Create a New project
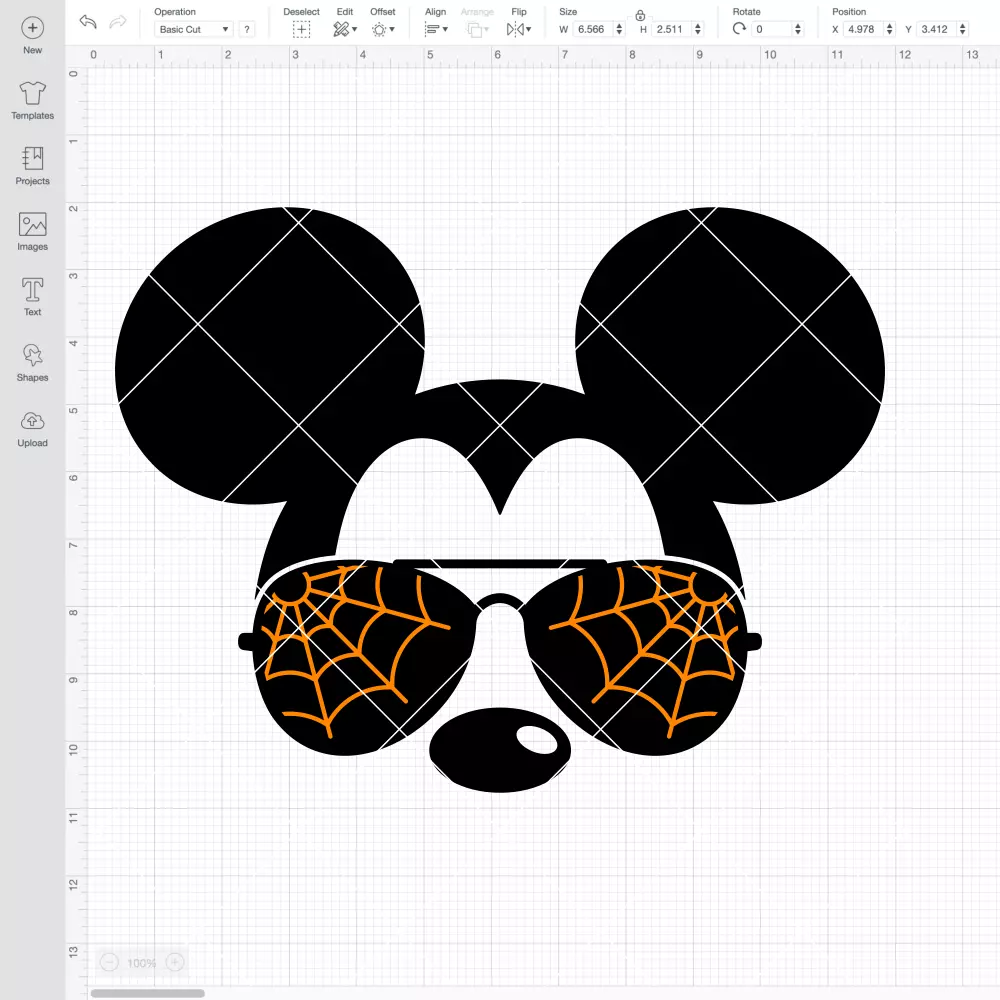 tap(33, 36)
